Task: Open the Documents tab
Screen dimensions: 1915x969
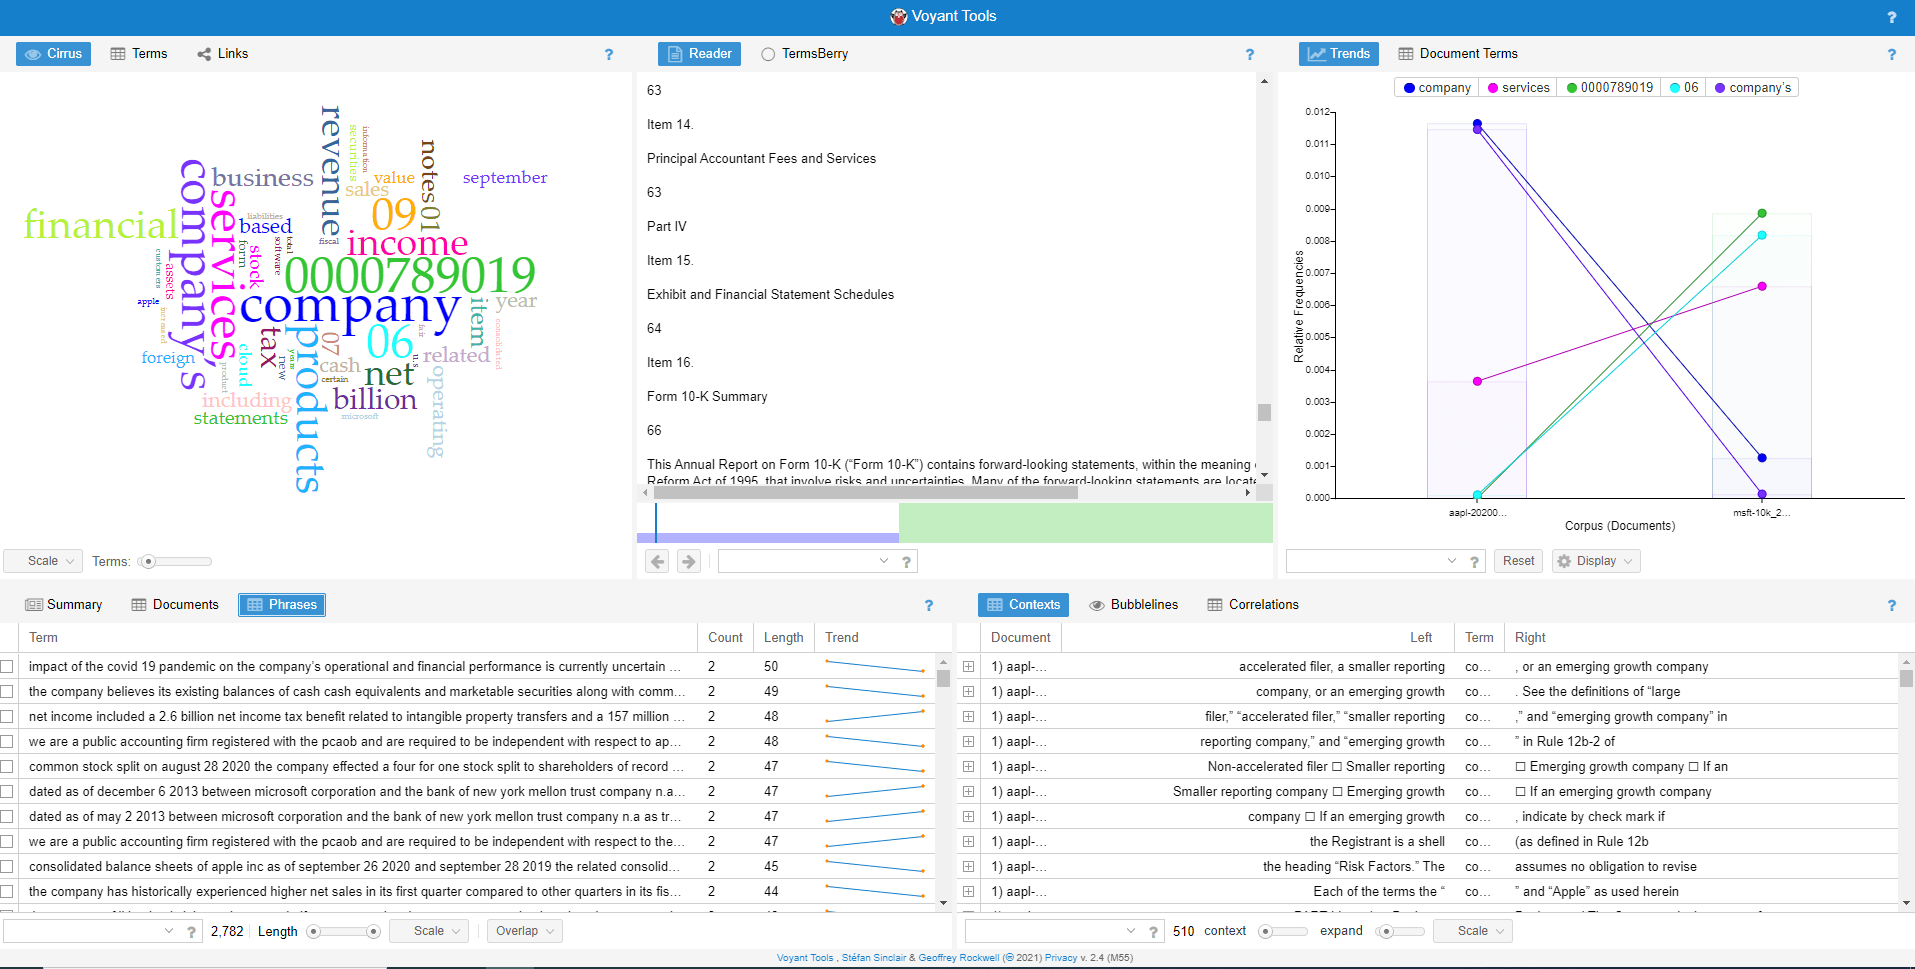Action: pos(175,605)
